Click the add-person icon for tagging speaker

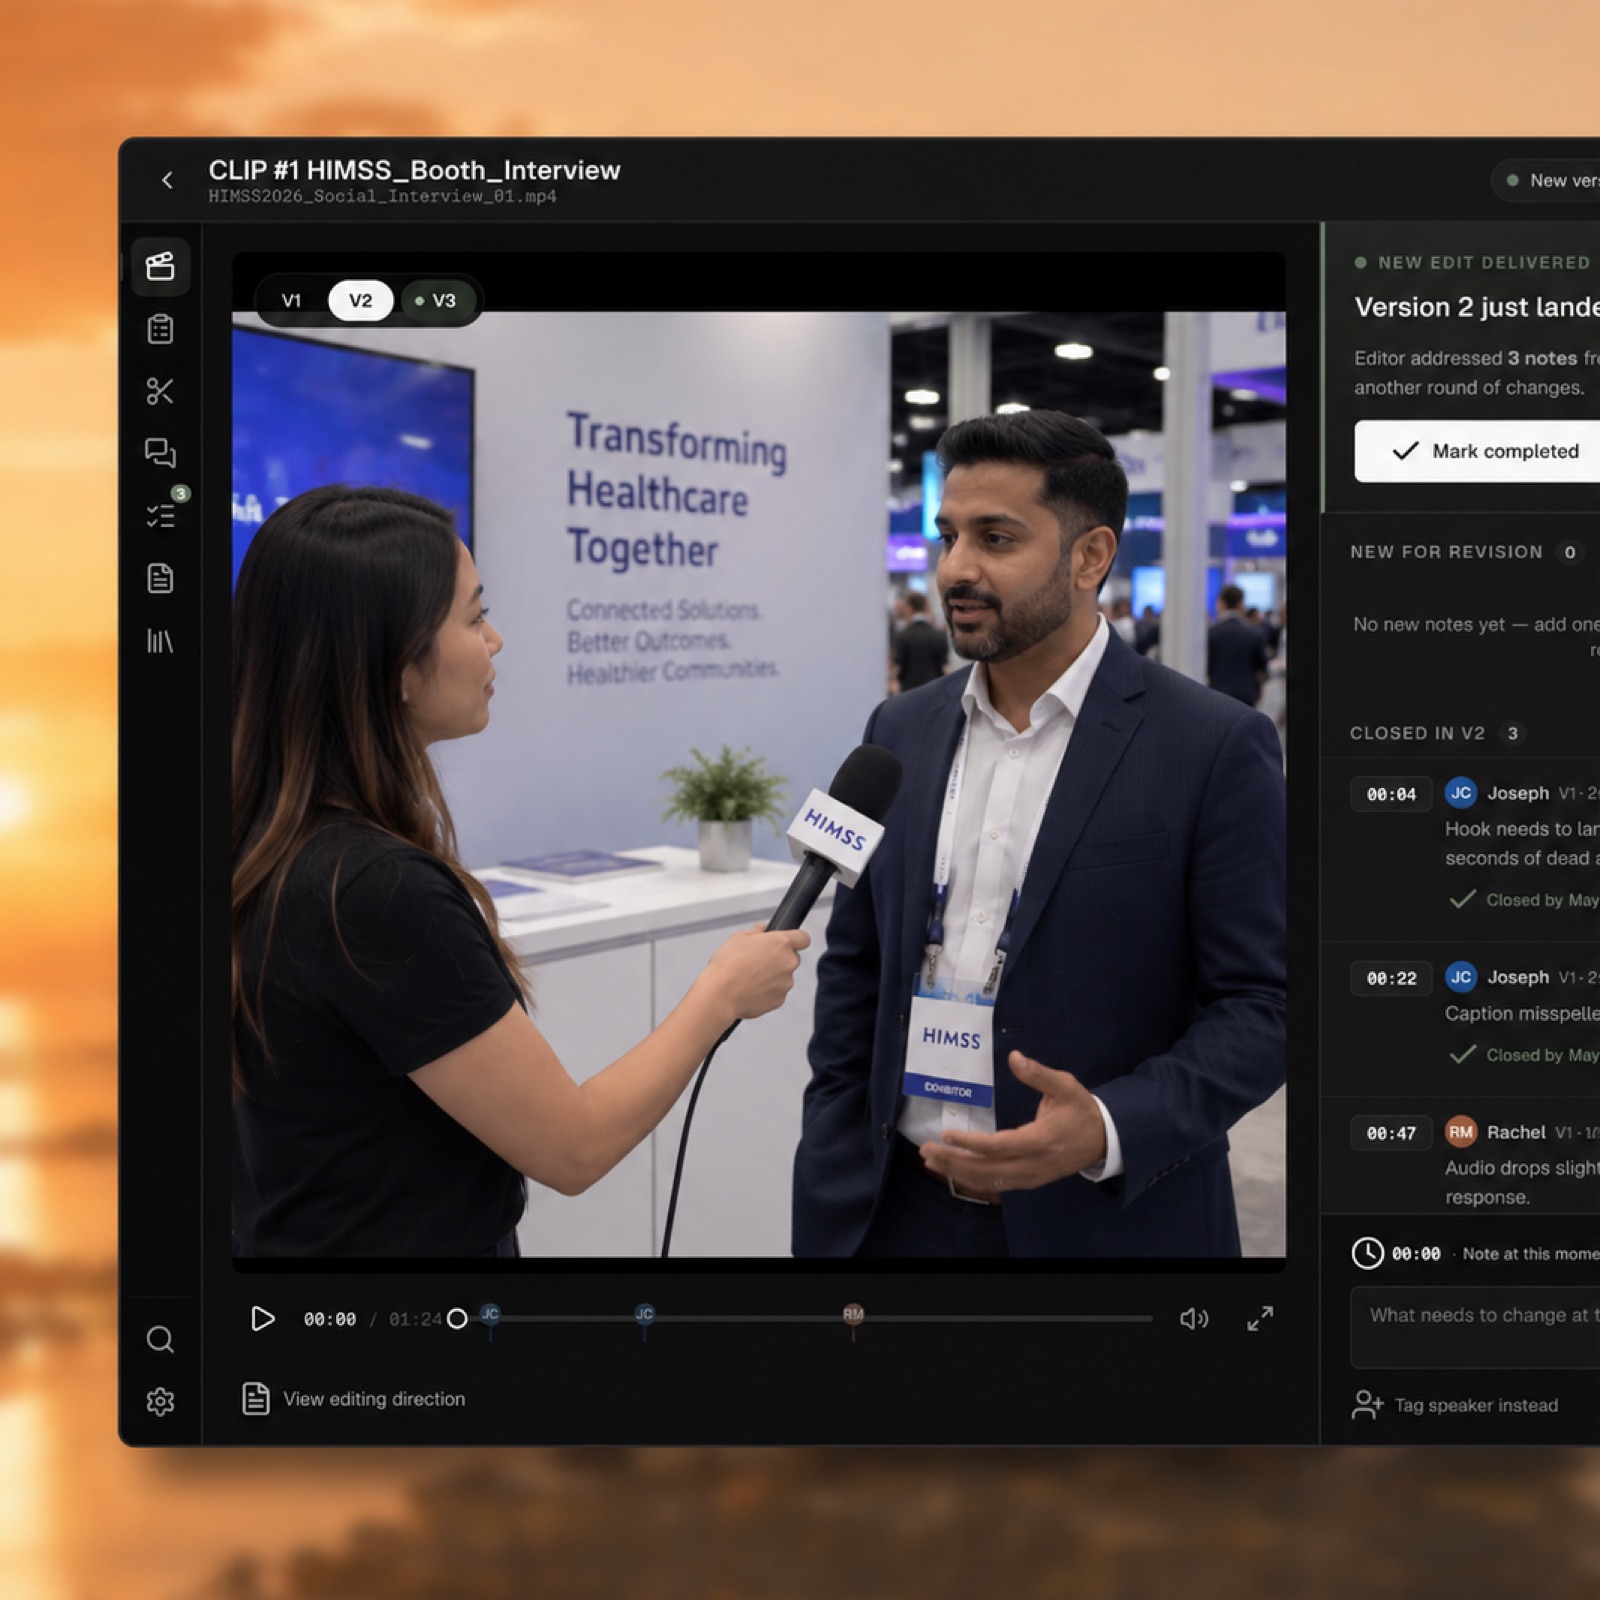[1367, 1405]
